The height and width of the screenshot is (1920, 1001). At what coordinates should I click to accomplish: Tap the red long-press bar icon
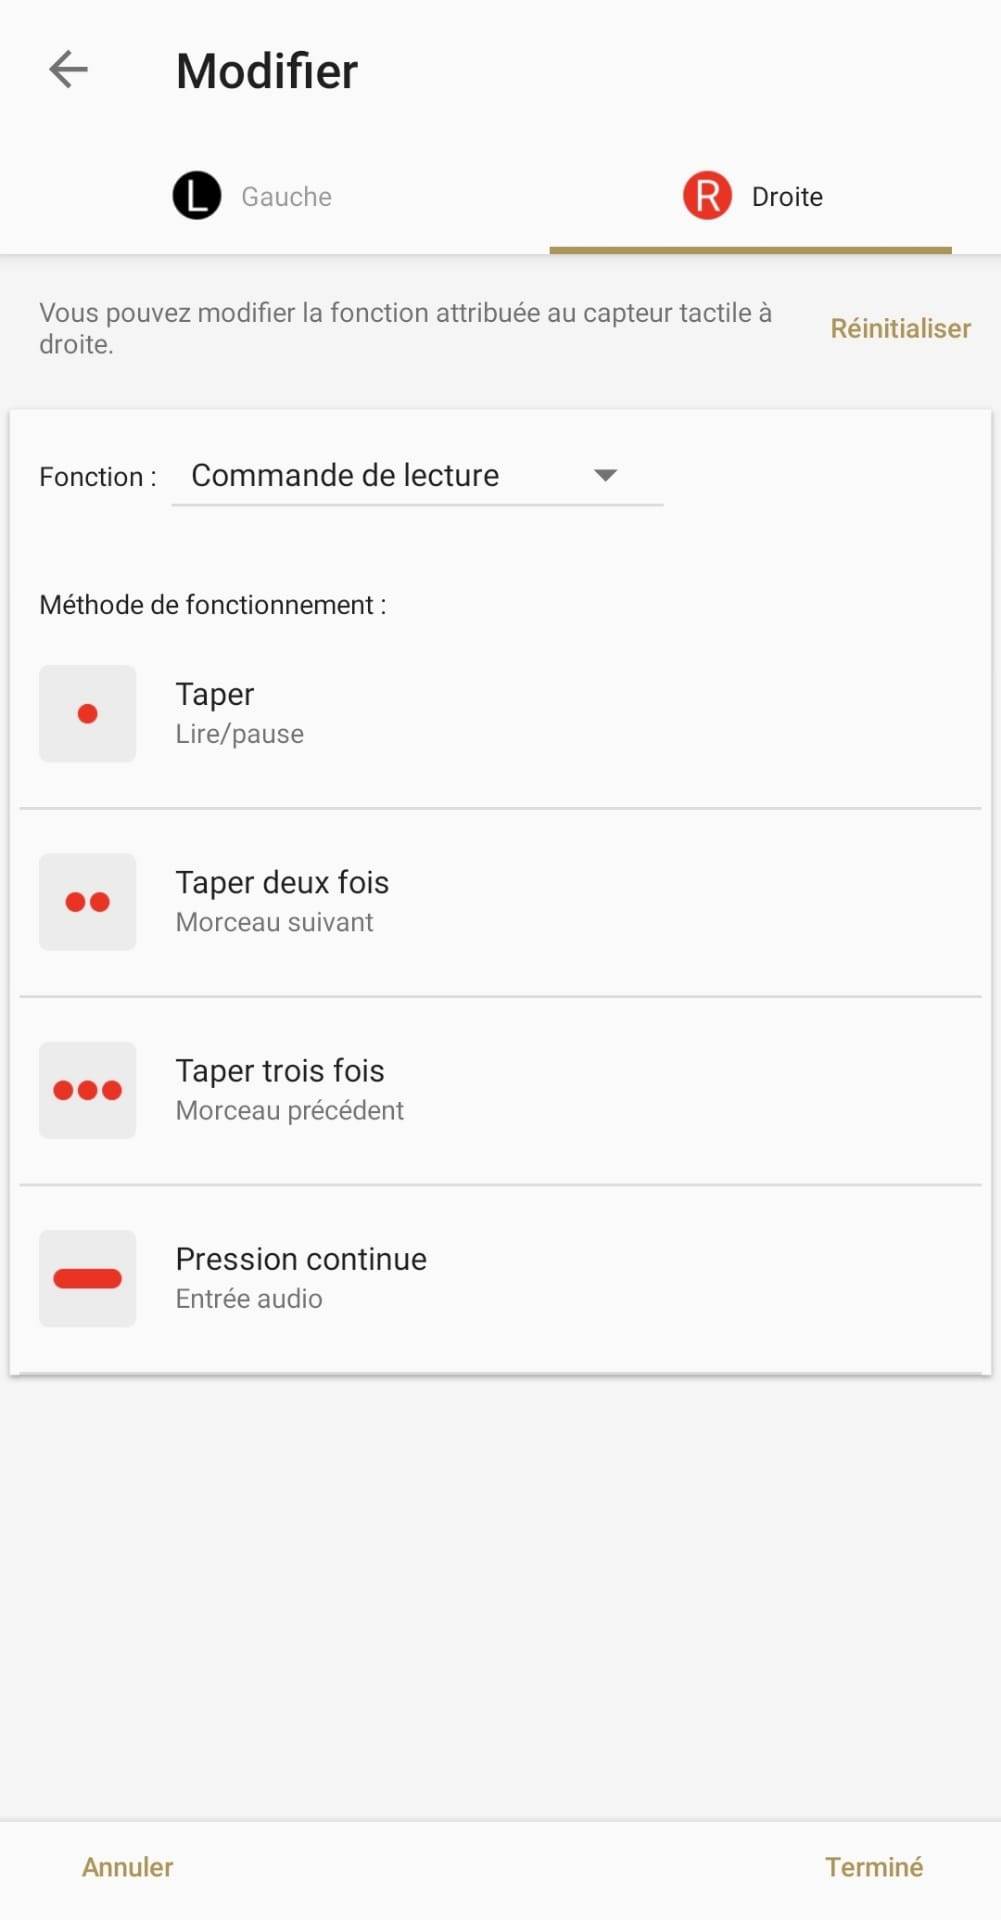pos(88,1279)
